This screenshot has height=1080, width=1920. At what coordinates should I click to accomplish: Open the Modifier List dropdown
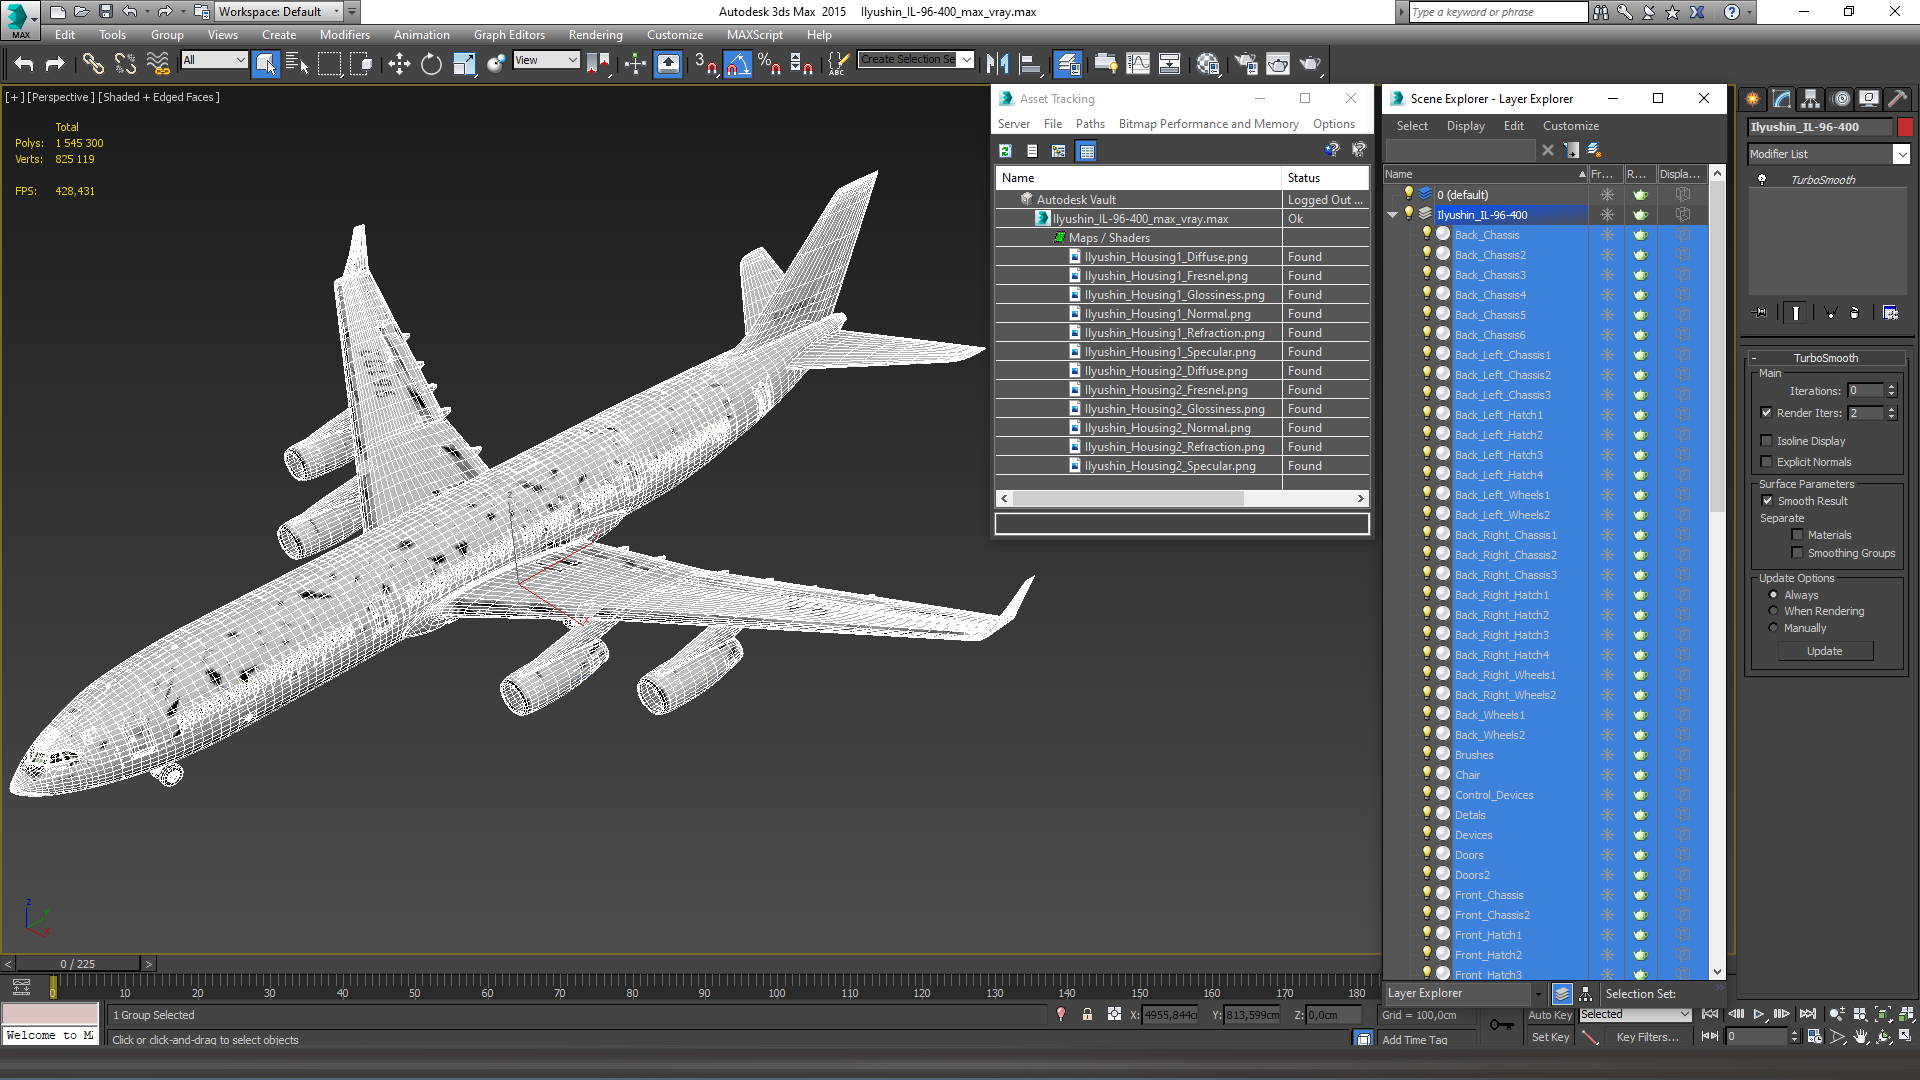(1901, 154)
